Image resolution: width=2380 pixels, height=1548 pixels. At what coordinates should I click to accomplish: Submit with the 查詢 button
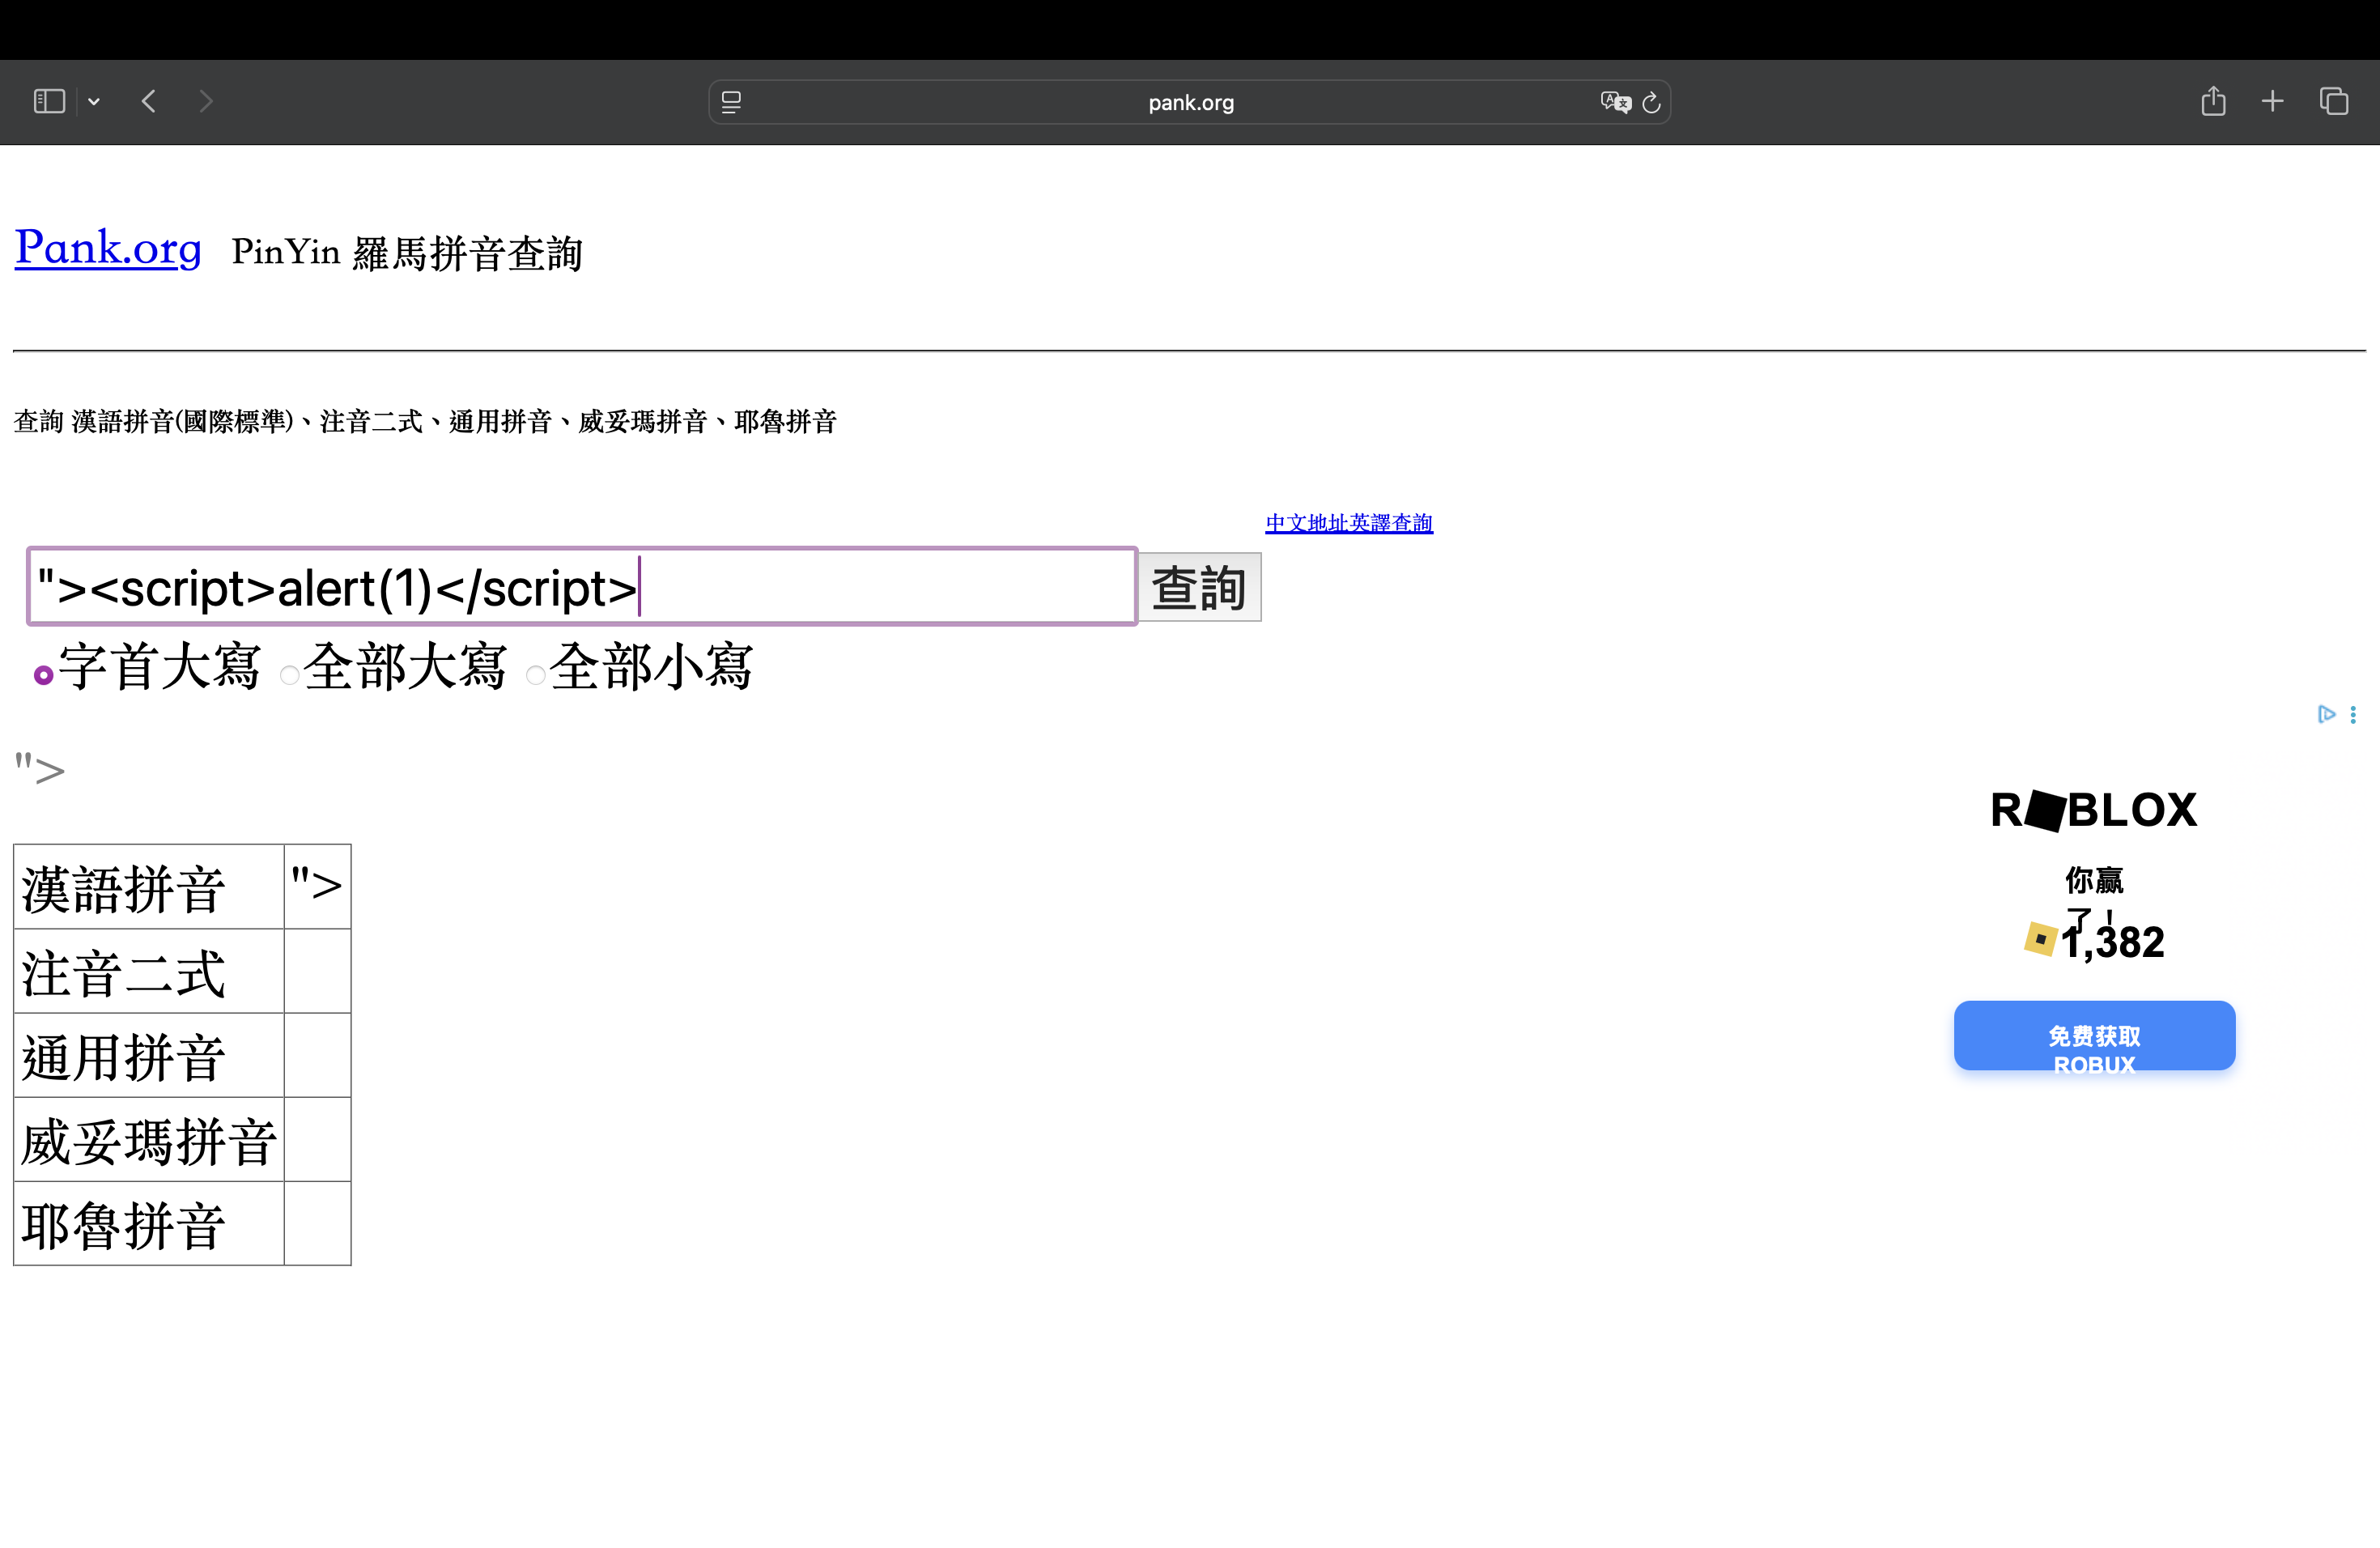click(x=1200, y=587)
